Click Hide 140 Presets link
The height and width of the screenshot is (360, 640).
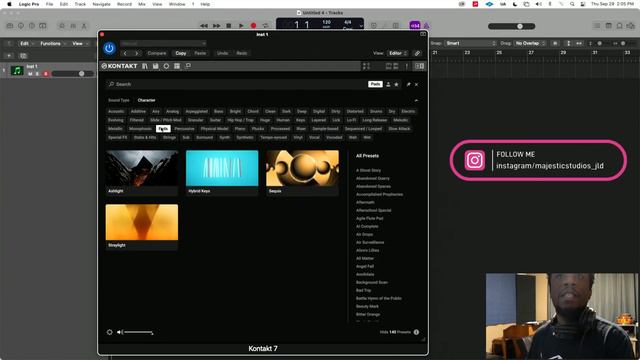pyautogui.click(x=395, y=332)
